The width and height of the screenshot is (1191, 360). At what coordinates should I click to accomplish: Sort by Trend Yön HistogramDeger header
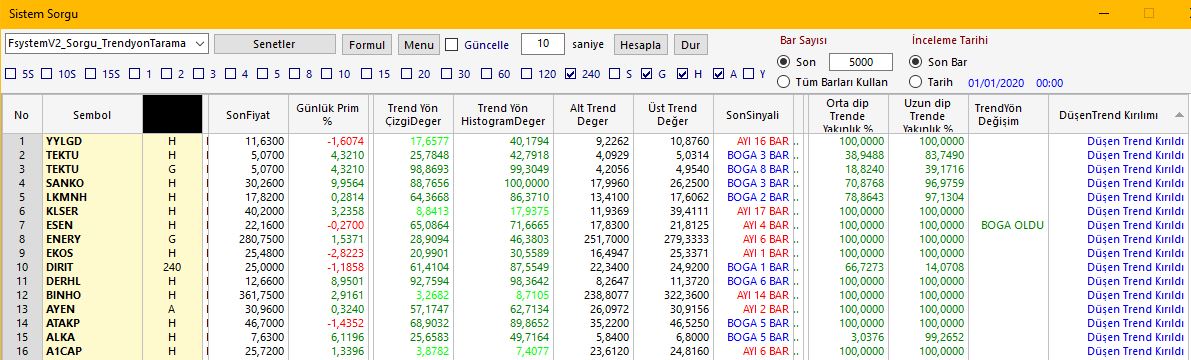tap(504, 115)
